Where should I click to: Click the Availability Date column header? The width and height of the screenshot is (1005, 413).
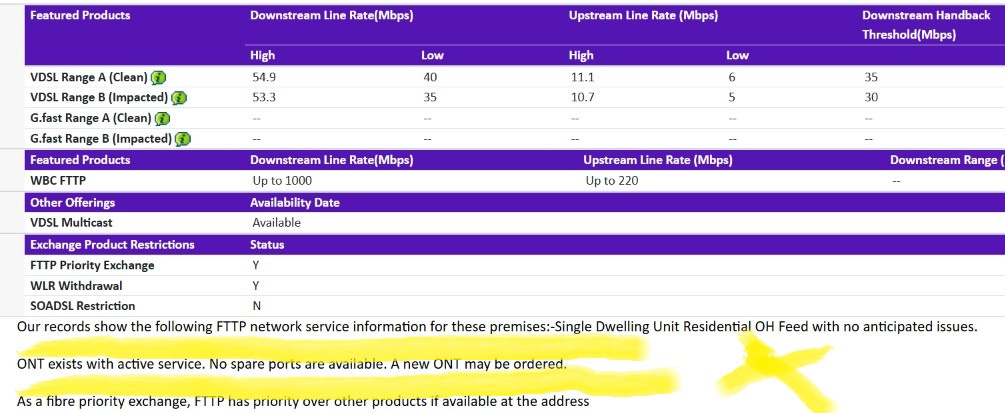click(x=295, y=203)
